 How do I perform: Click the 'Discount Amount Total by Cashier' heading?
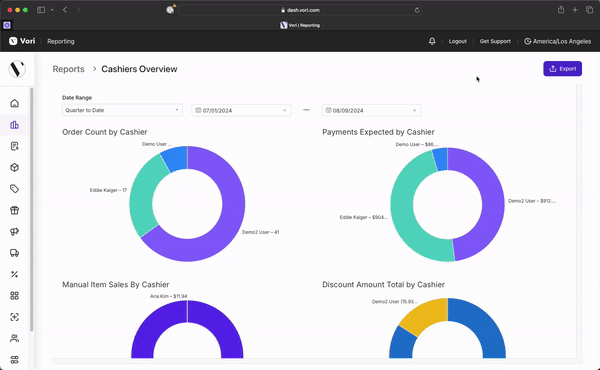(x=383, y=285)
